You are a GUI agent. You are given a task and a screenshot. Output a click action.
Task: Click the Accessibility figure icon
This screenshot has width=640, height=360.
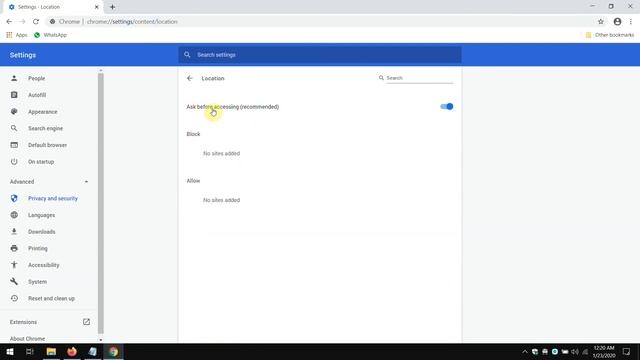[14, 265]
